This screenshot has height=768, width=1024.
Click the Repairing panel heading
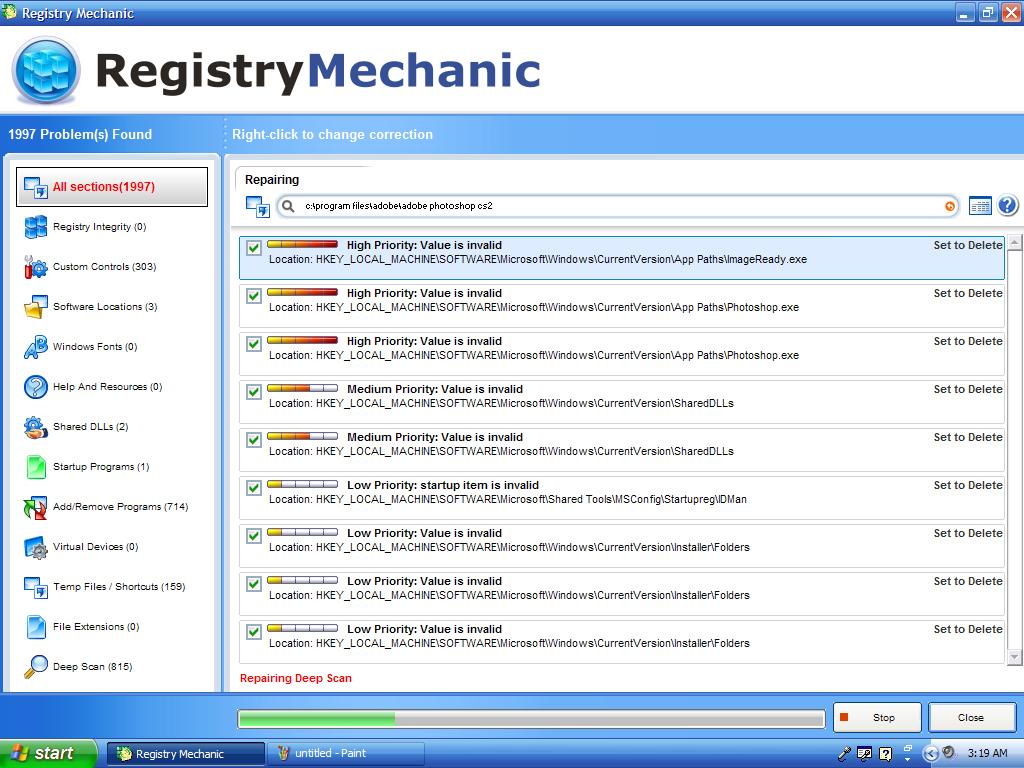(272, 180)
